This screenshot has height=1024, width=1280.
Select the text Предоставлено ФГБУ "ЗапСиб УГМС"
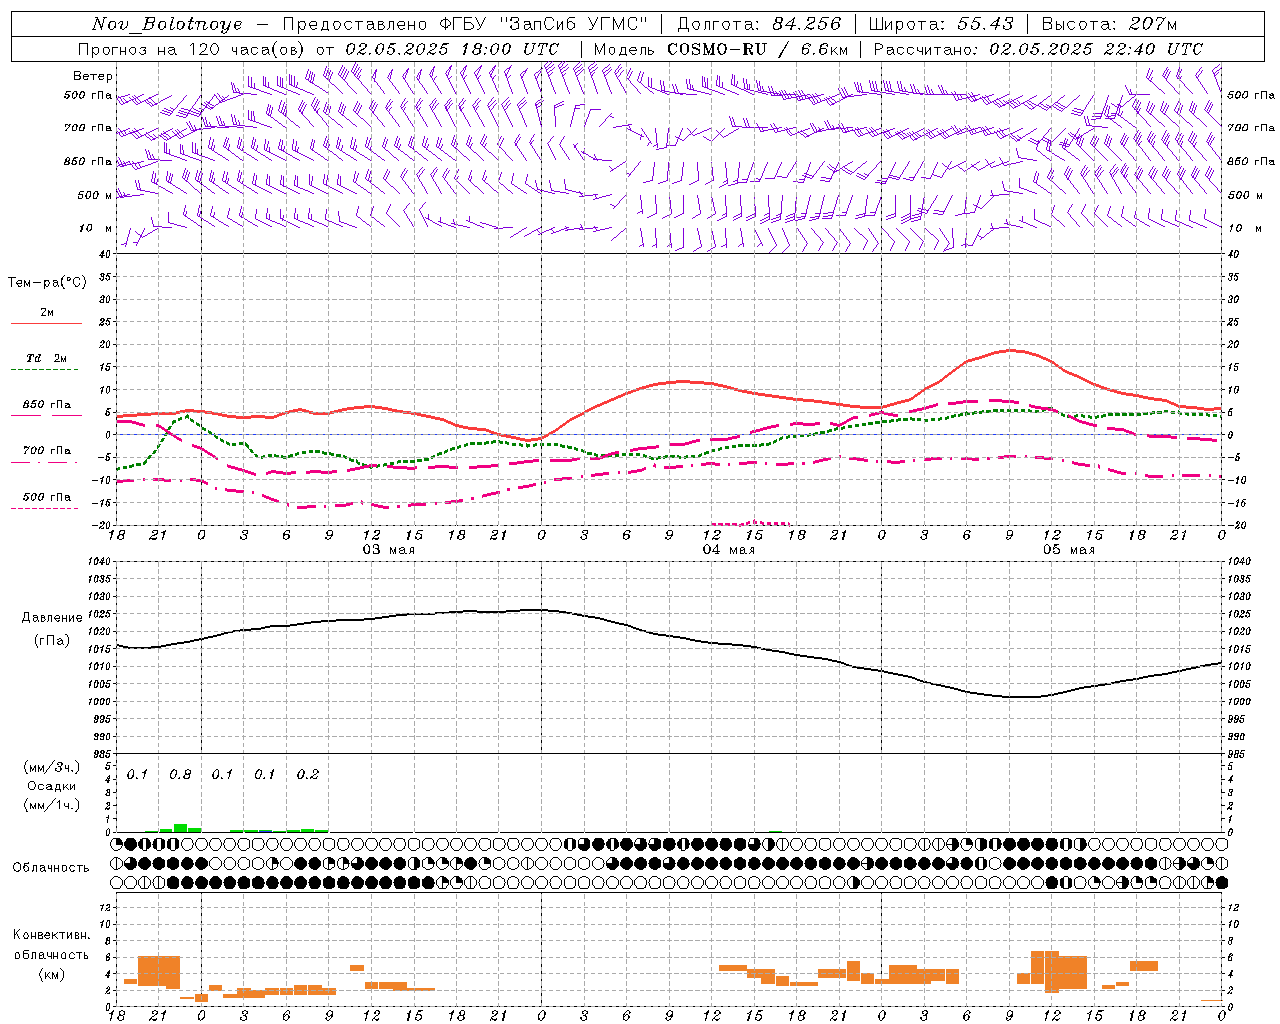pos(465,24)
